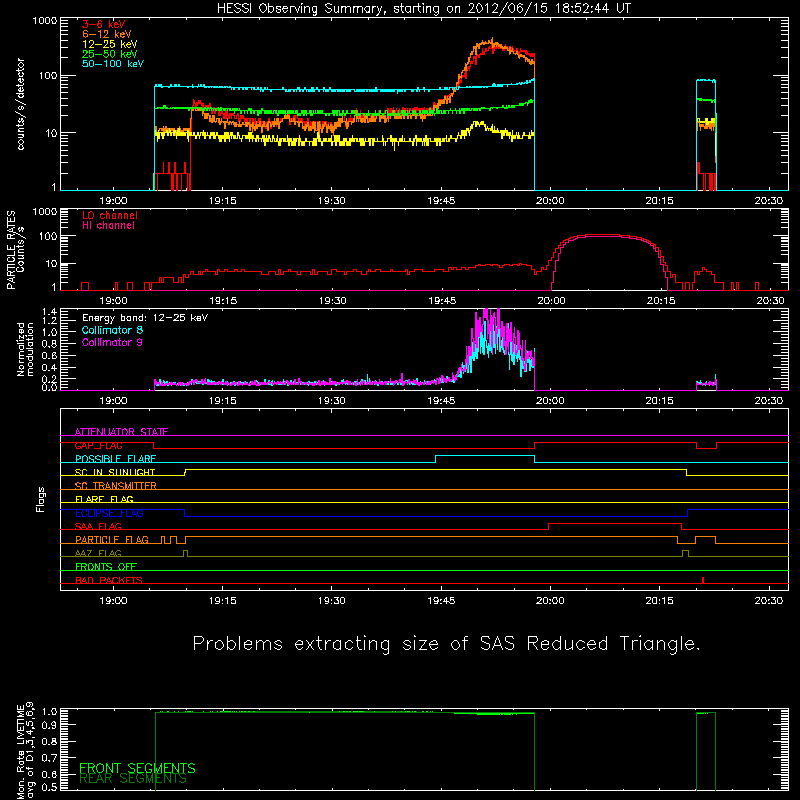Viewport: 800px width, 800px height.
Task: Click the SAA_FLAG label
Action: click(x=98, y=526)
